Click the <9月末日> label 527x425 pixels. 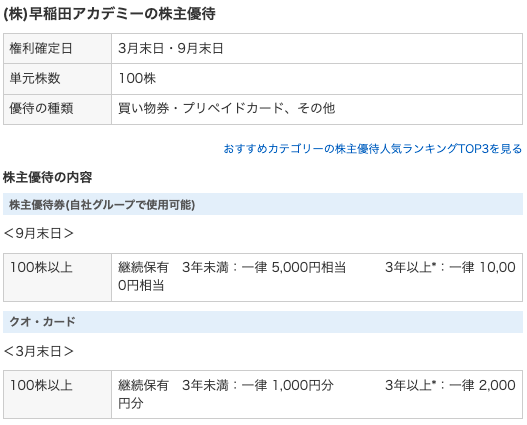pyautogui.click(x=38, y=233)
